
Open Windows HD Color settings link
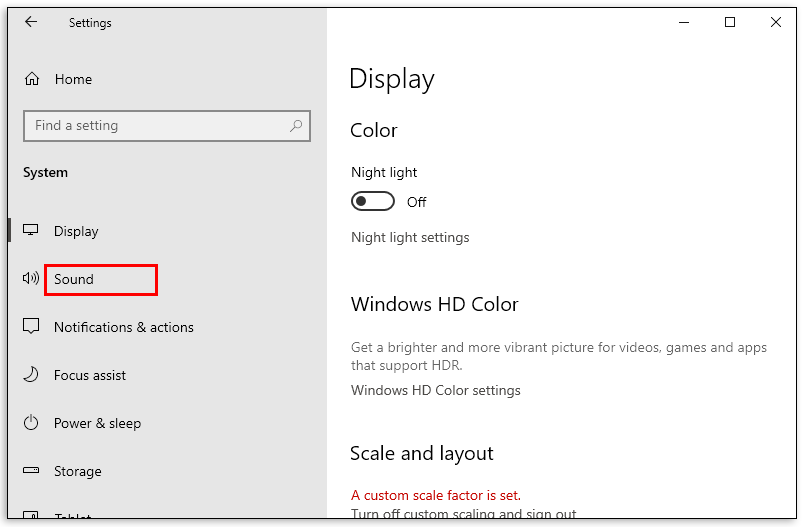coord(435,390)
